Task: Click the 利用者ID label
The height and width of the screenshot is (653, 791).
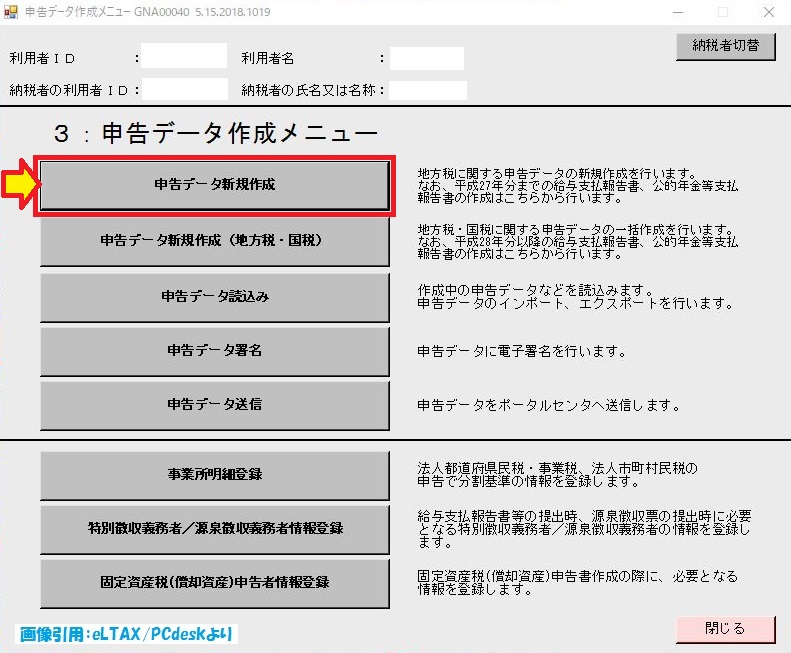Action: click(x=42, y=59)
